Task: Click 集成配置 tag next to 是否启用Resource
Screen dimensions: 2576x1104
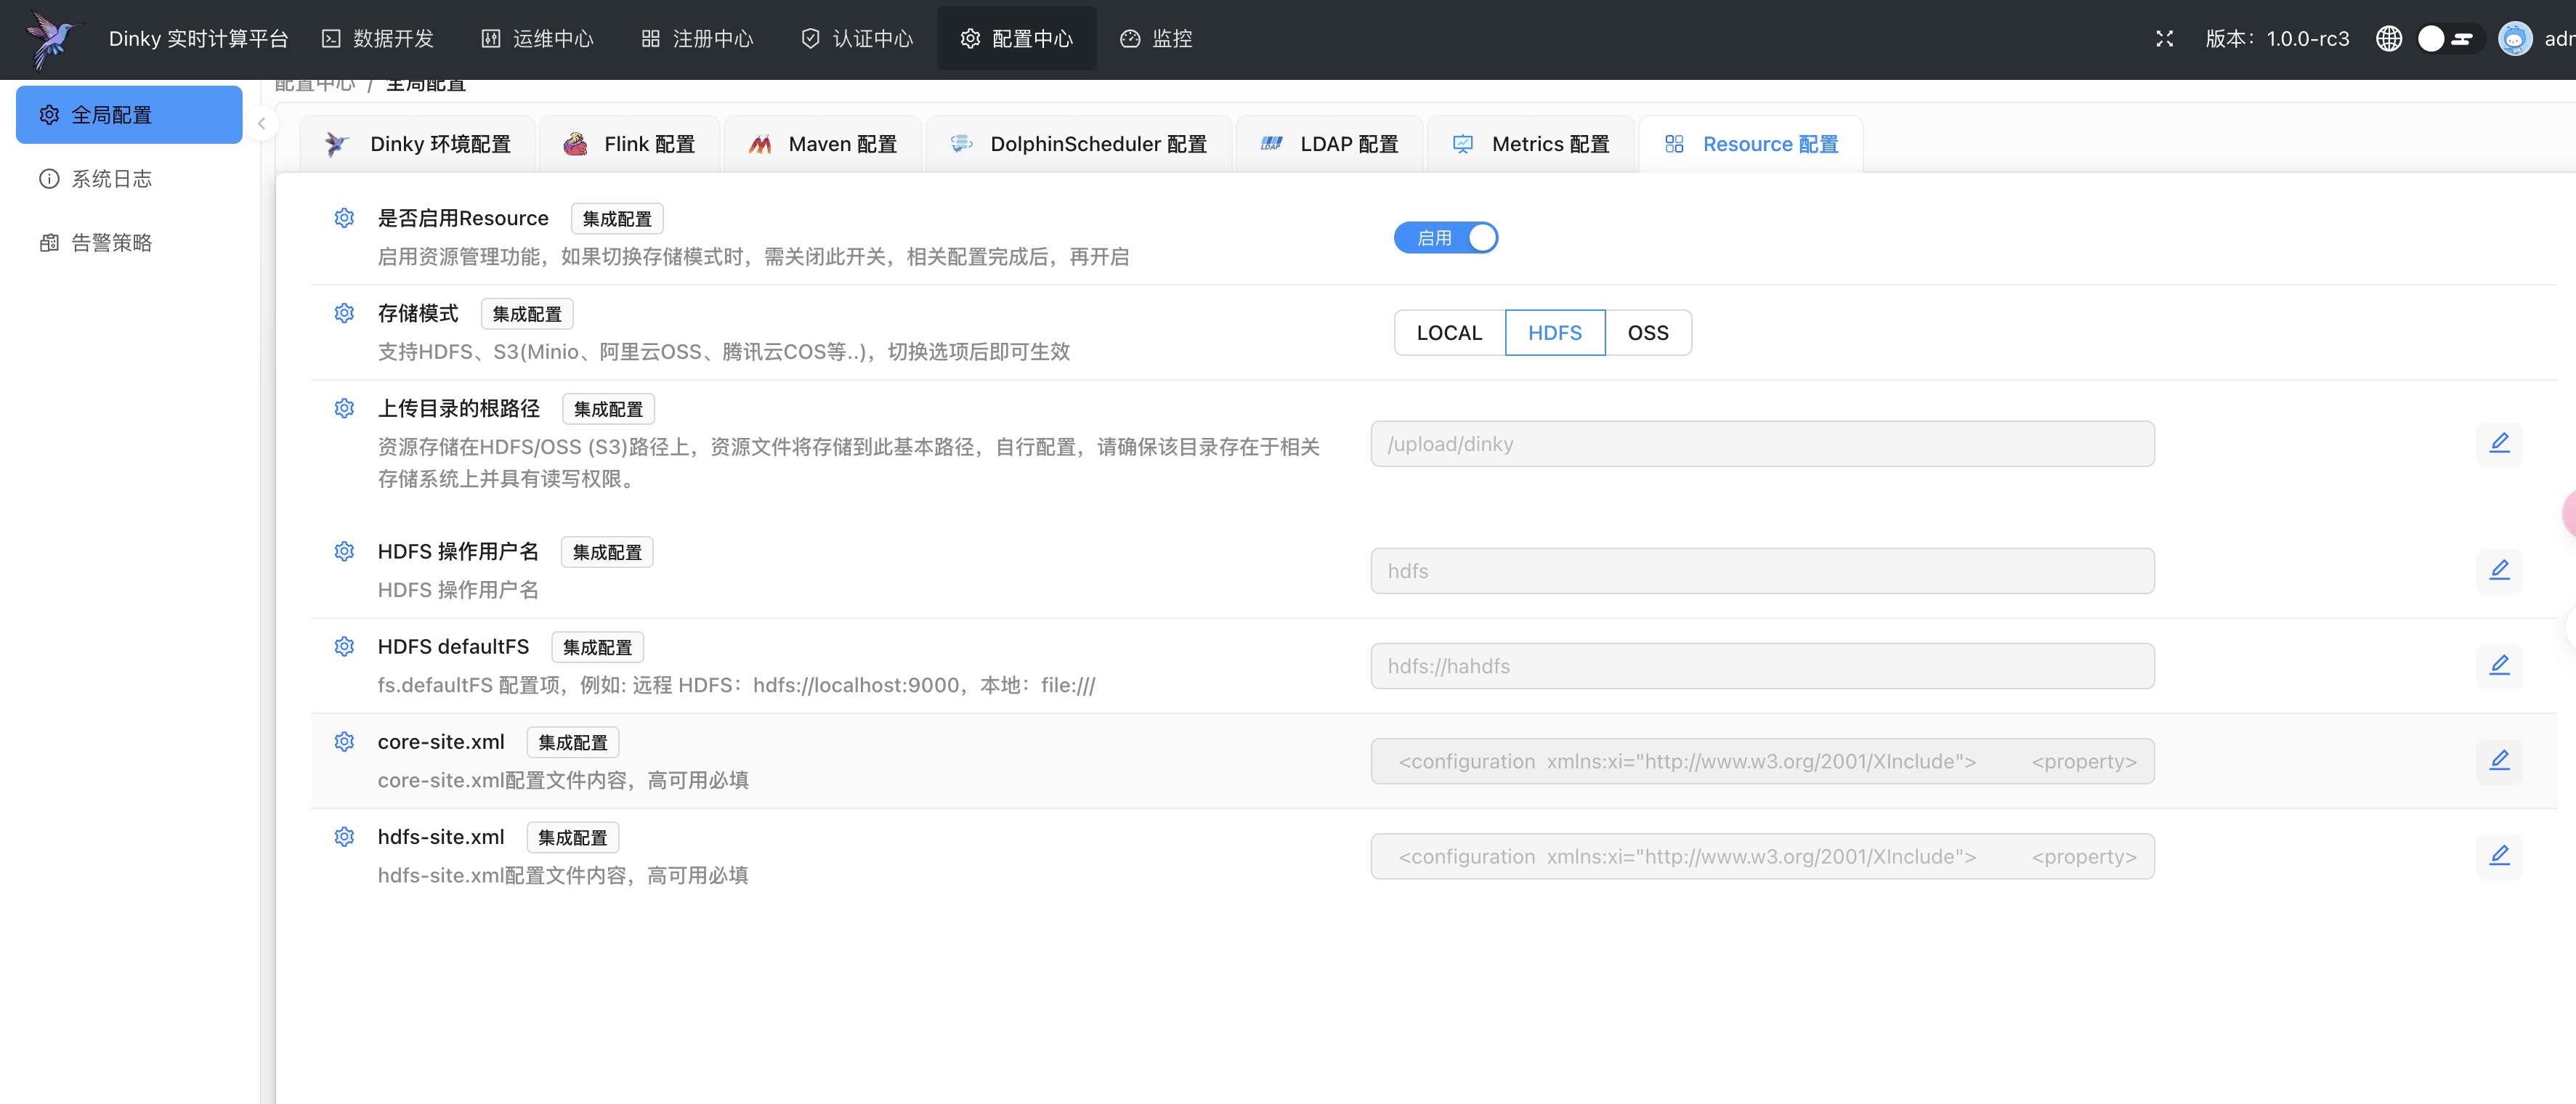Action: point(617,219)
